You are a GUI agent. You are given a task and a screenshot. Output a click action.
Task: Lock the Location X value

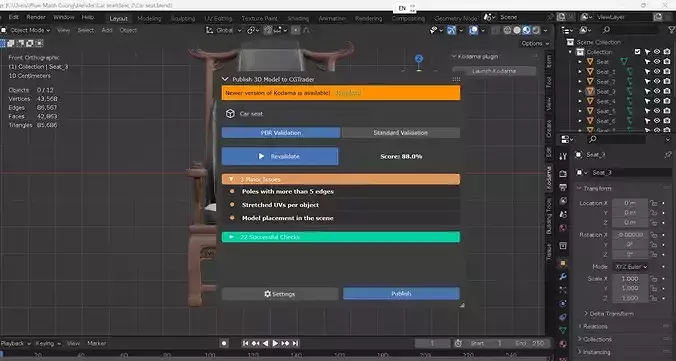pyautogui.click(x=654, y=203)
